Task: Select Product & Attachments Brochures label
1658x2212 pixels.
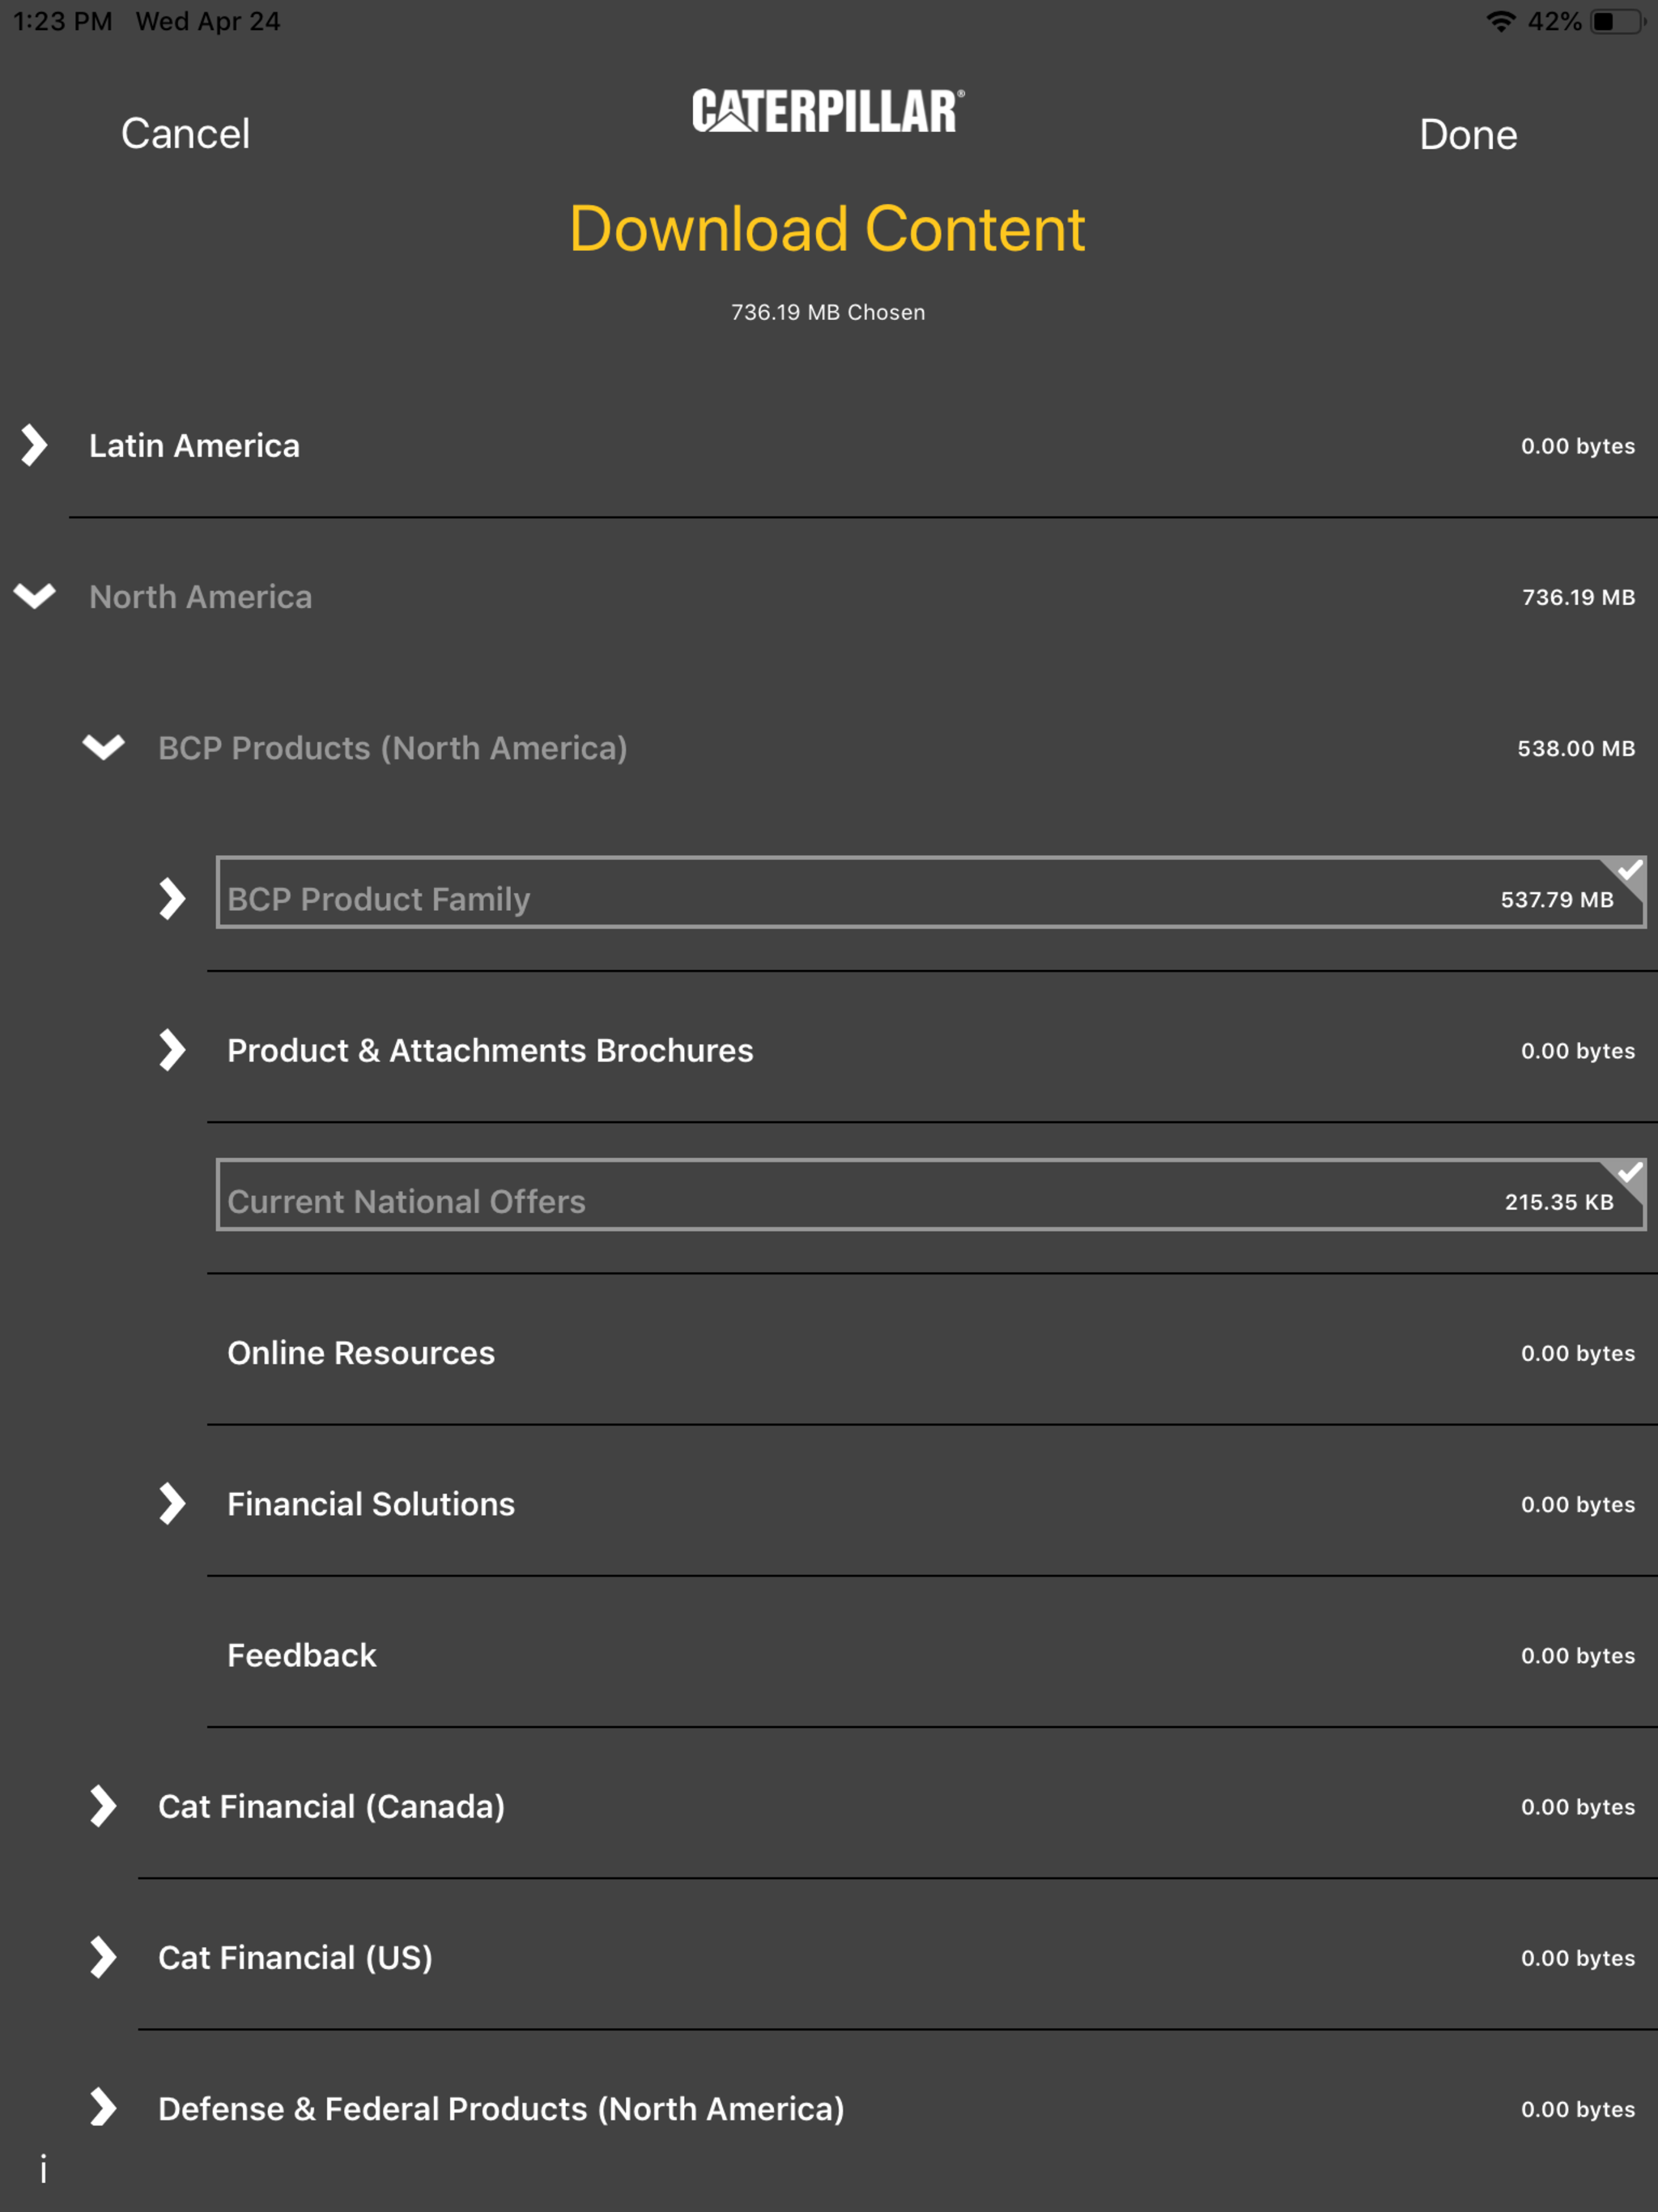Action: 490,1050
